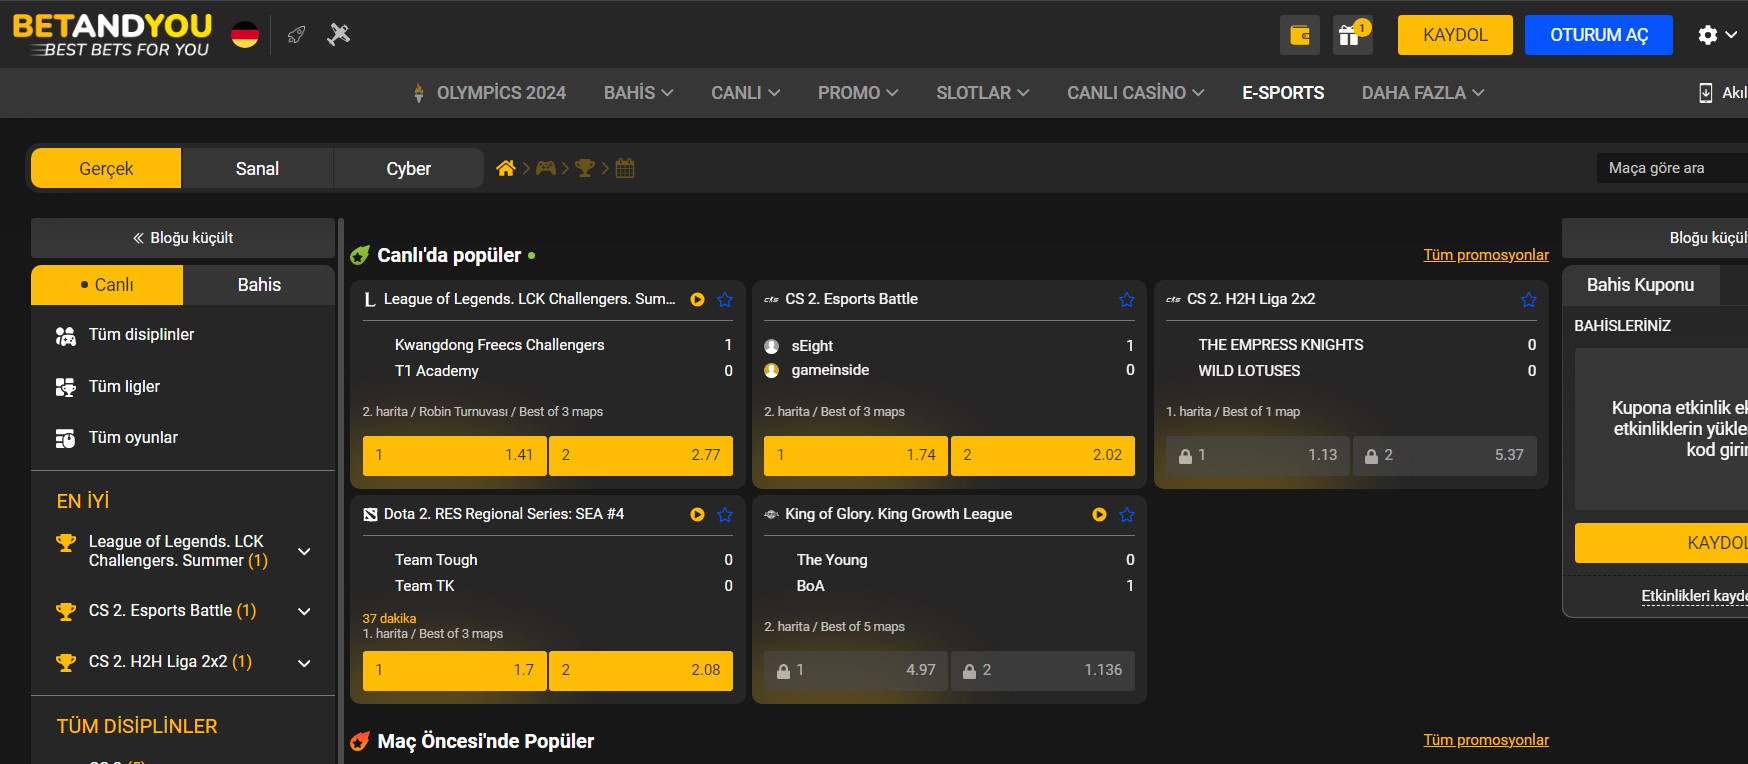Favorite the CS 2. Esports Battle match

[x=1127, y=299]
